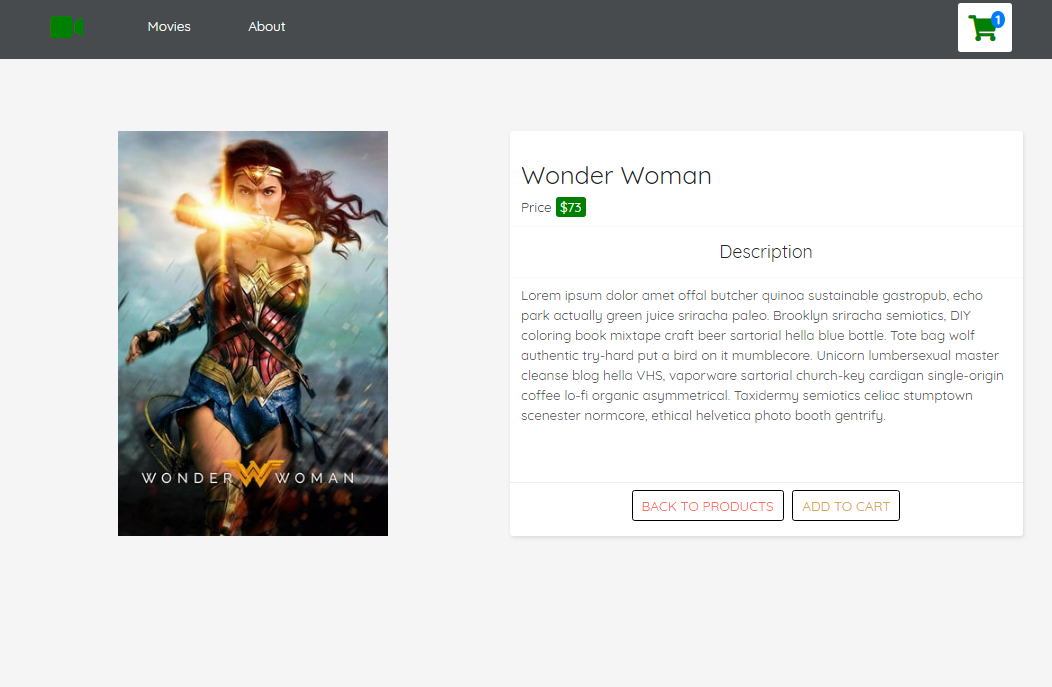The image size is (1052, 687).
Task: Click the cart item count badge
Action: click(x=998, y=19)
